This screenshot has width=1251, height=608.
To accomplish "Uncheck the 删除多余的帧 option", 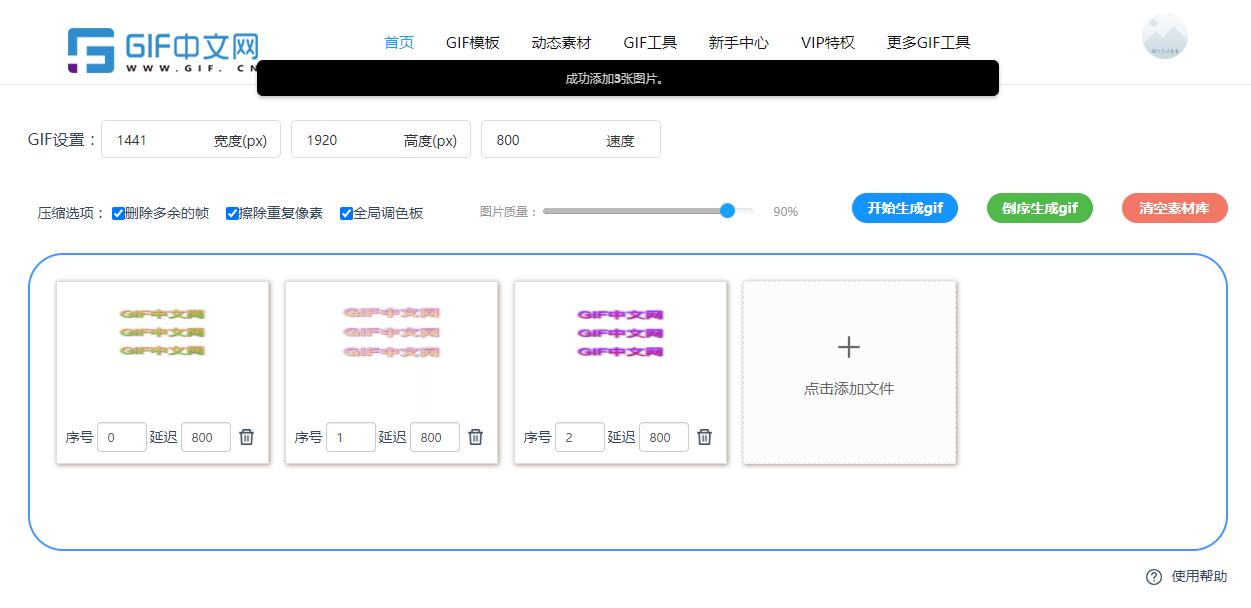I will 118,212.
